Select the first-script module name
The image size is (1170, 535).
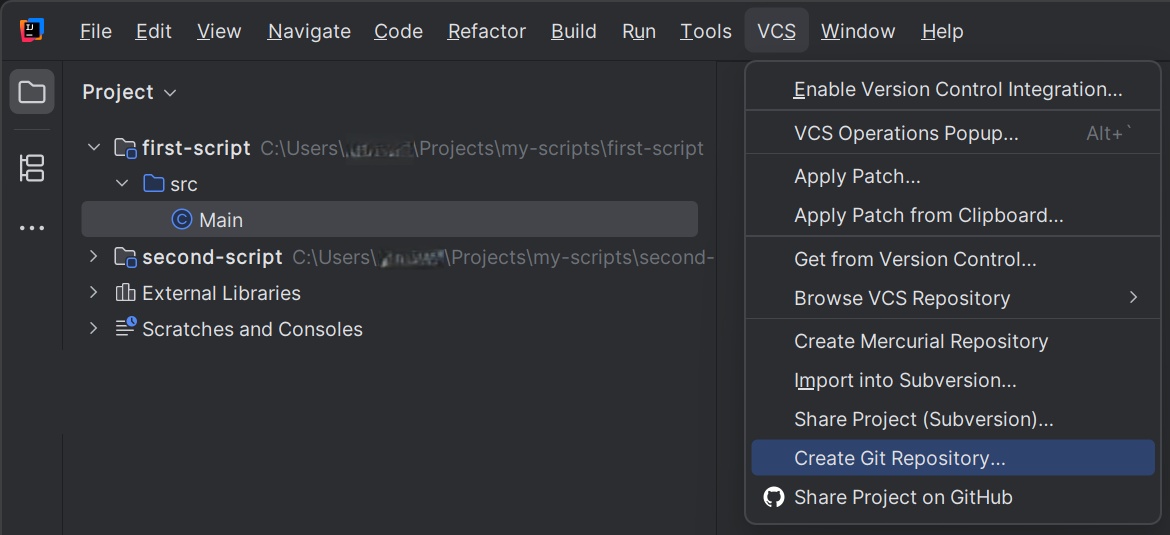coord(196,148)
